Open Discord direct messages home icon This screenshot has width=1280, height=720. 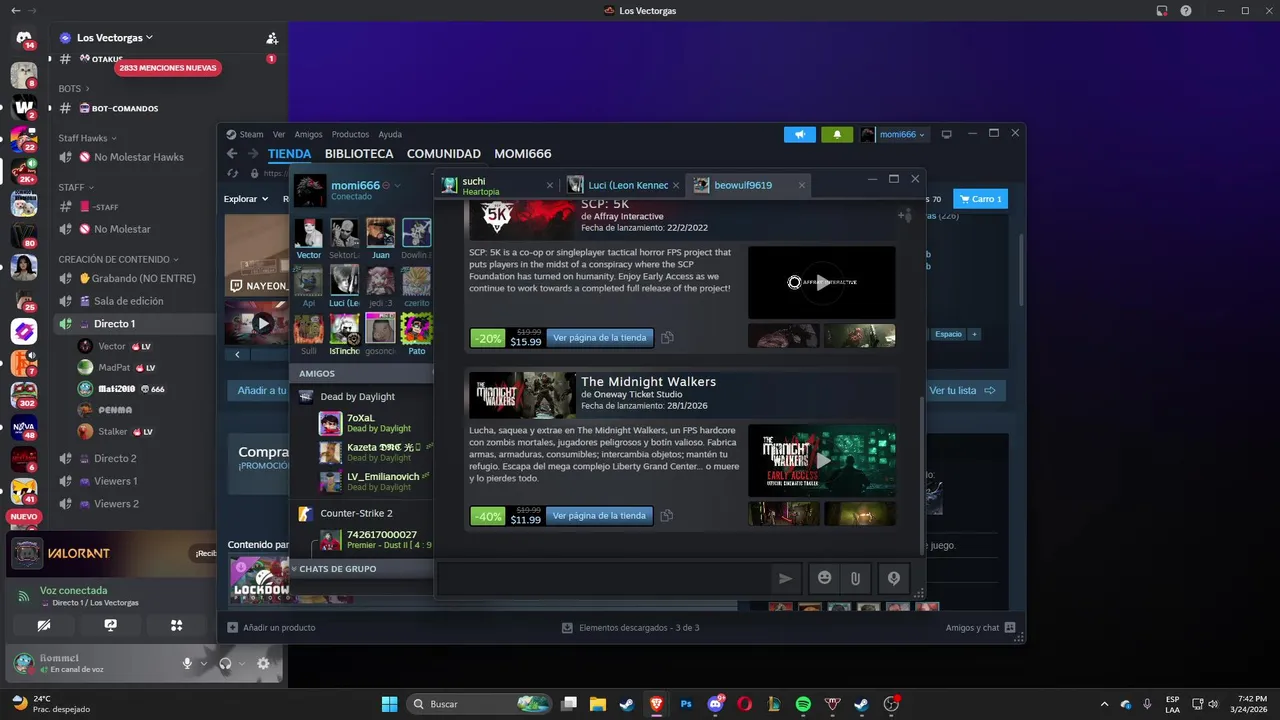click(24, 39)
